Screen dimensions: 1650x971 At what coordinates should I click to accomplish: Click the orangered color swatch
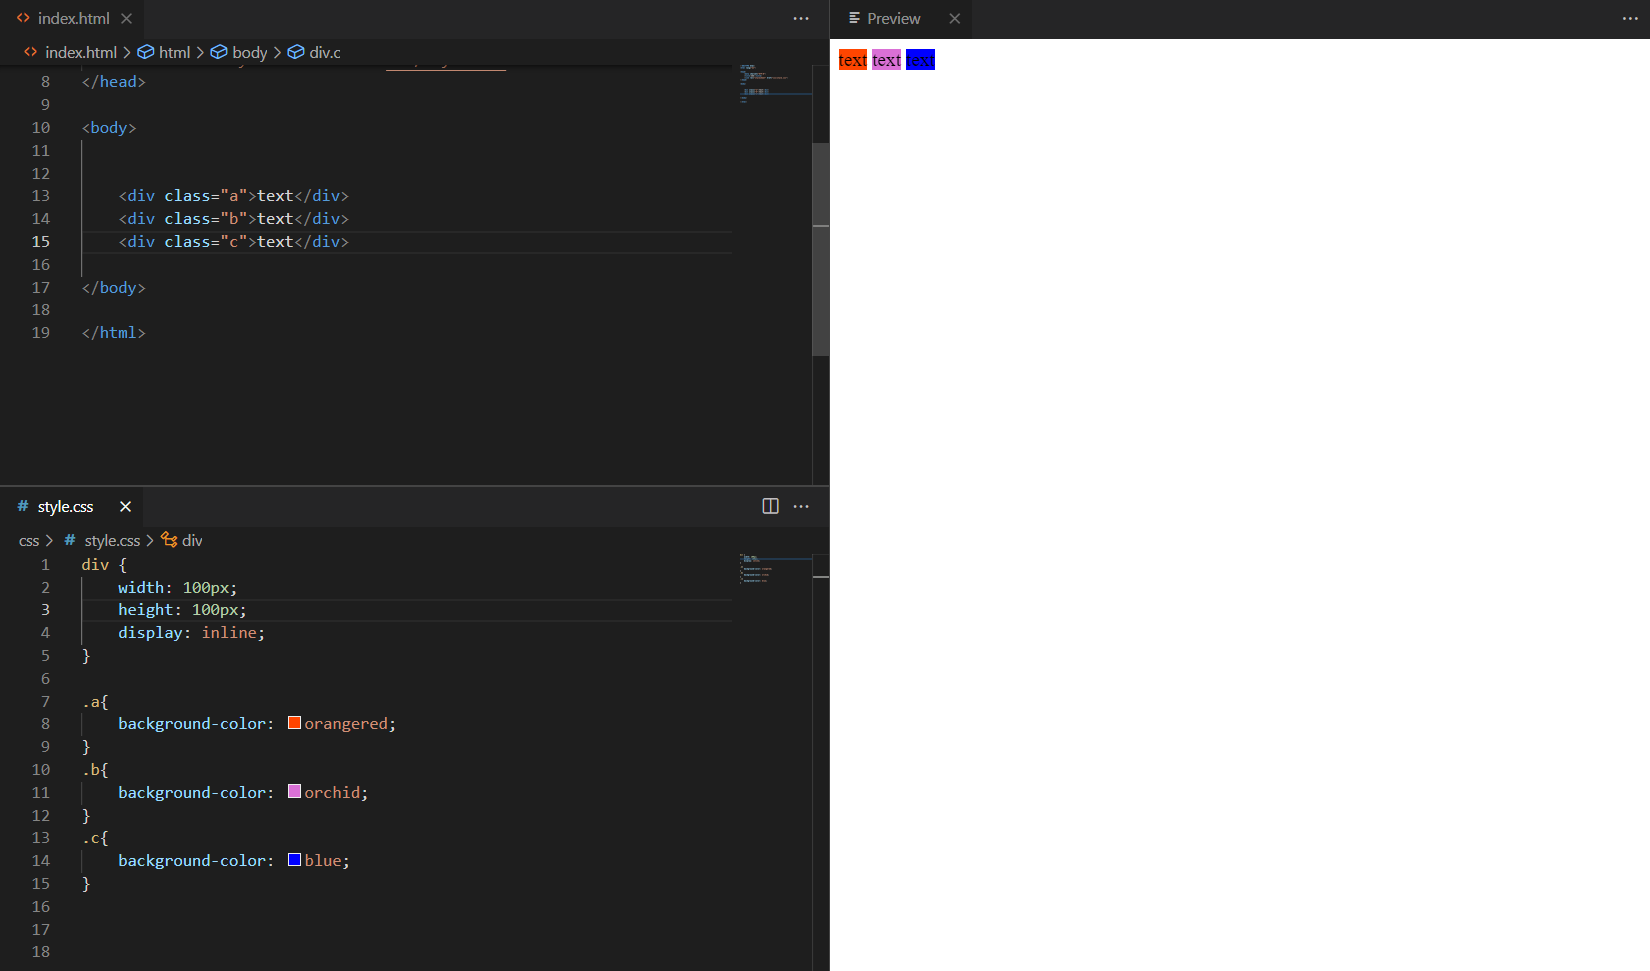coord(293,721)
